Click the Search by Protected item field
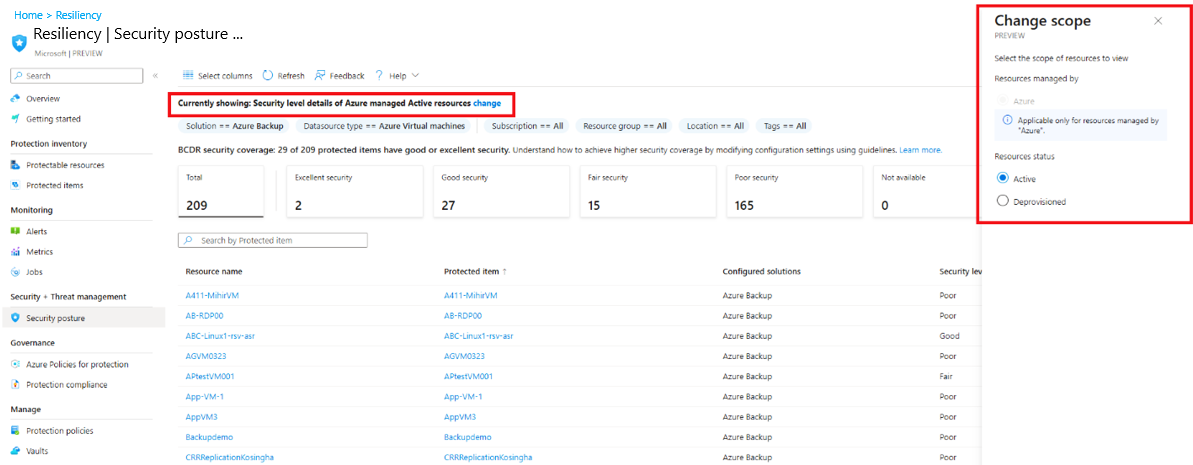Viewport: 1193px width, 465px height. (272, 240)
